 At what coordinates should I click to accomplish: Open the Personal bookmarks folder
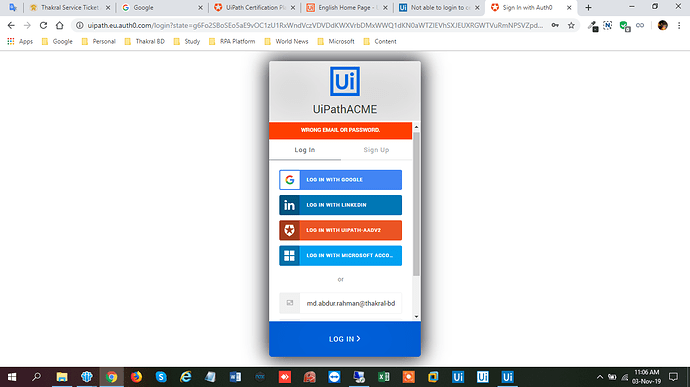coord(99,41)
